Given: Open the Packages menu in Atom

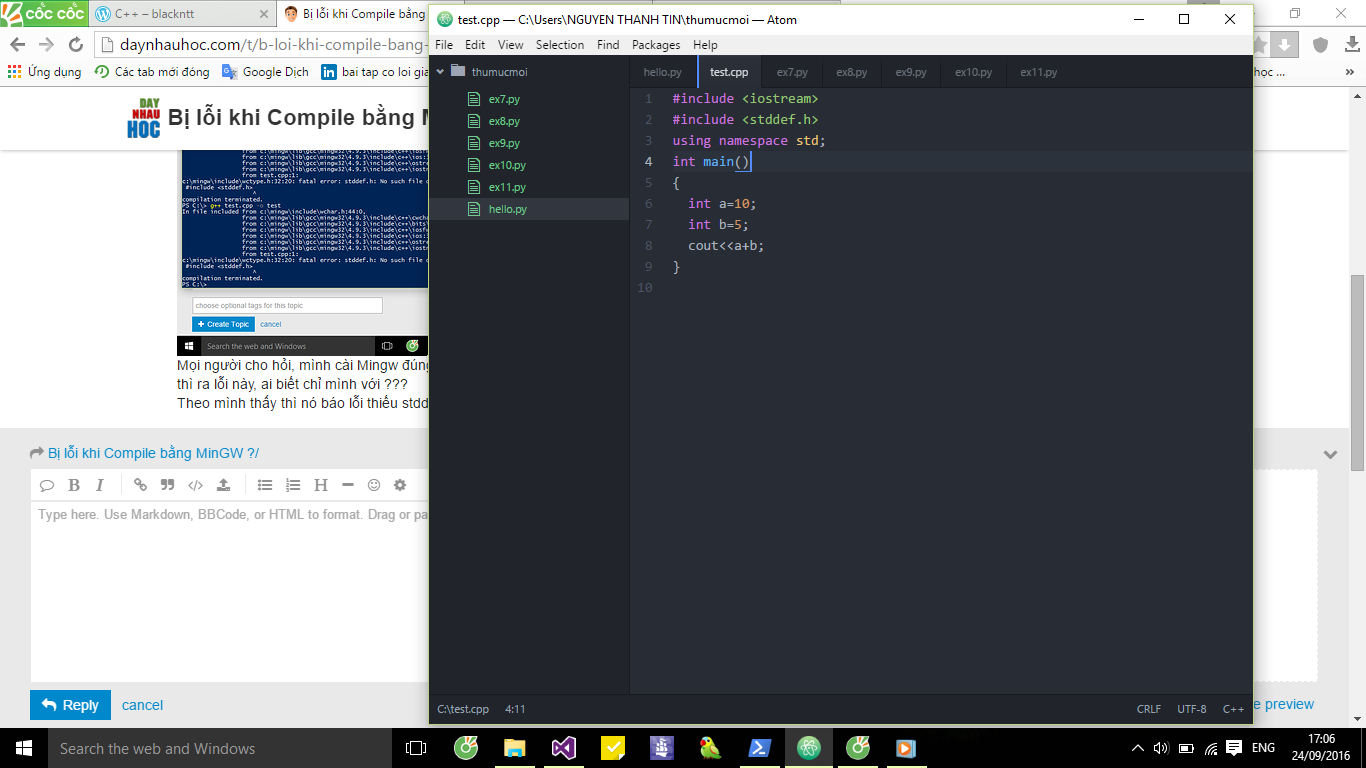Looking at the screenshot, I should pos(656,45).
